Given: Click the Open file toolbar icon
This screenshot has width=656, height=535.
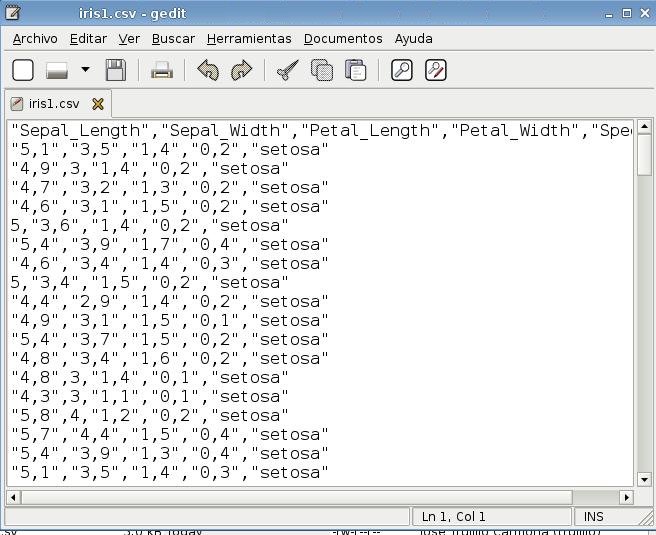Looking at the screenshot, I should (57, 70).
